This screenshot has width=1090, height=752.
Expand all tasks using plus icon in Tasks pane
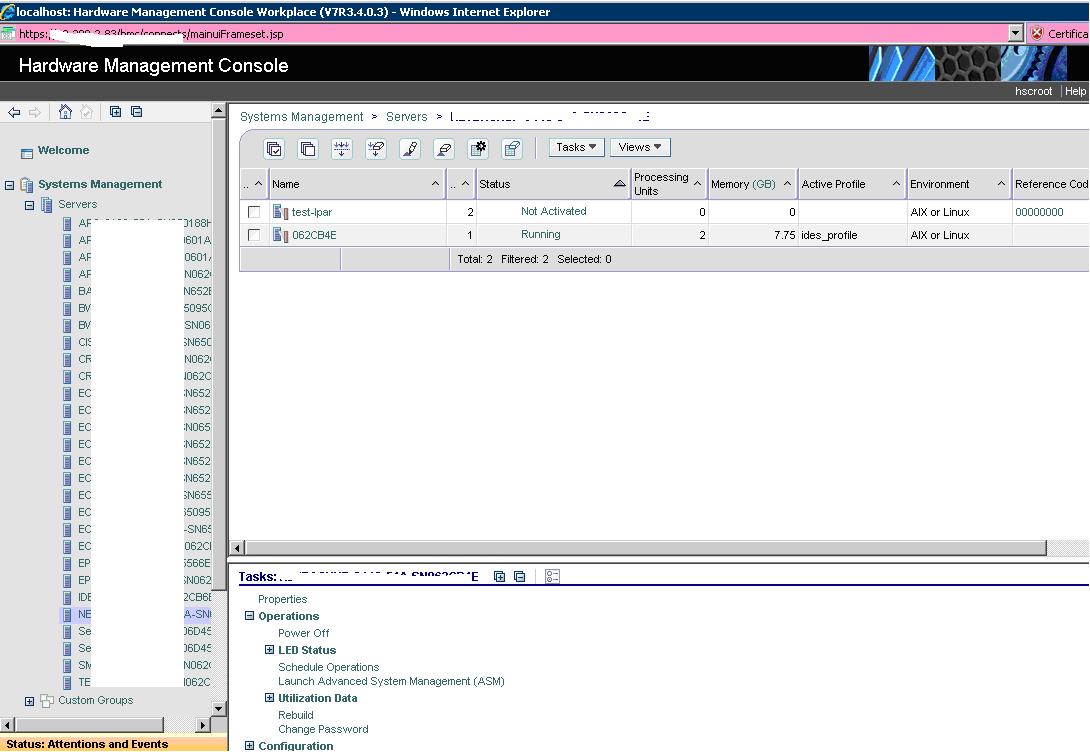[499, 576]
